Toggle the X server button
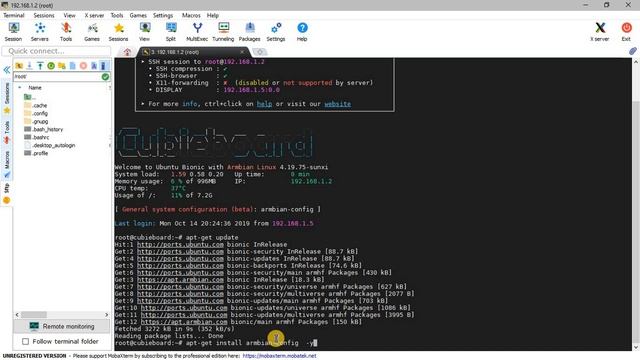The height and width of the screenshot is (360, 640). [600, 32]
